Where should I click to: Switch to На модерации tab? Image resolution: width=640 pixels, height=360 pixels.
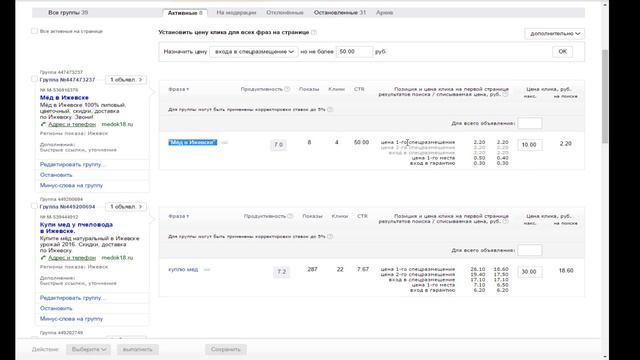point(236,13)
